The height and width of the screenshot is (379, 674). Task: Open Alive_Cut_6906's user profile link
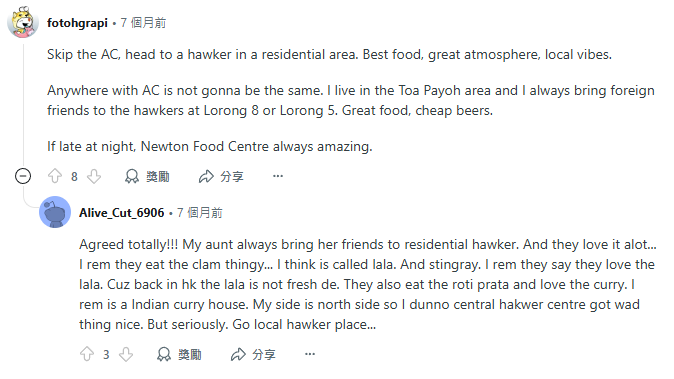pyautogui.click(x=122, y=213)
